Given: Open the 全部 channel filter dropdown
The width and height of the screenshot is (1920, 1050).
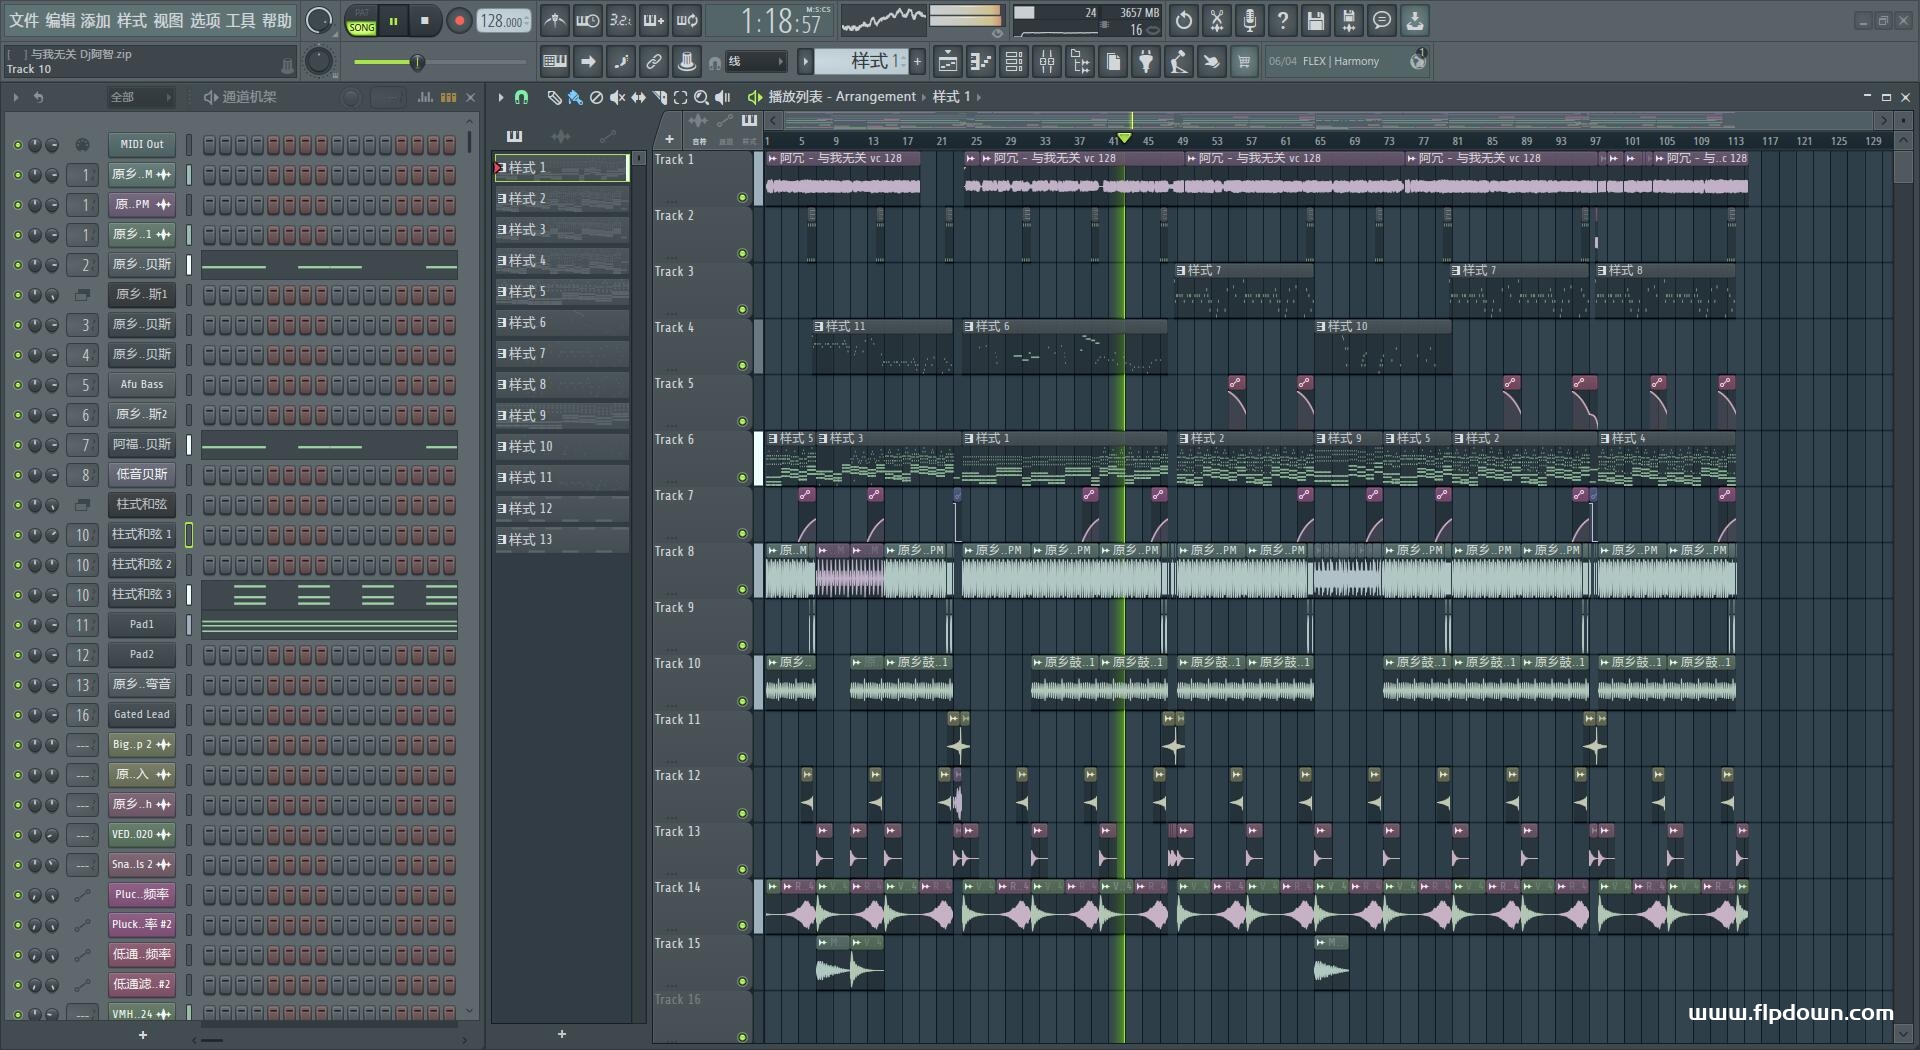Looking at the screenshot, I should click(x=141, y=97).
